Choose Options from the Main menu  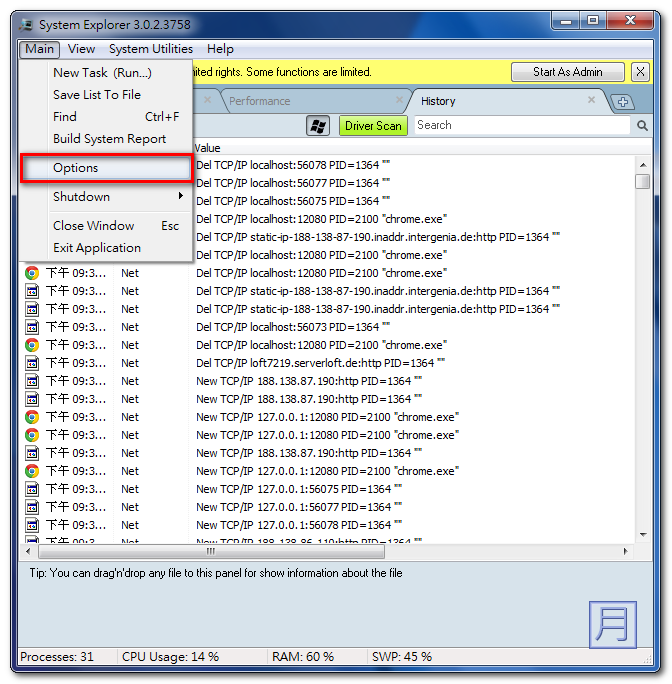point(76,168)
